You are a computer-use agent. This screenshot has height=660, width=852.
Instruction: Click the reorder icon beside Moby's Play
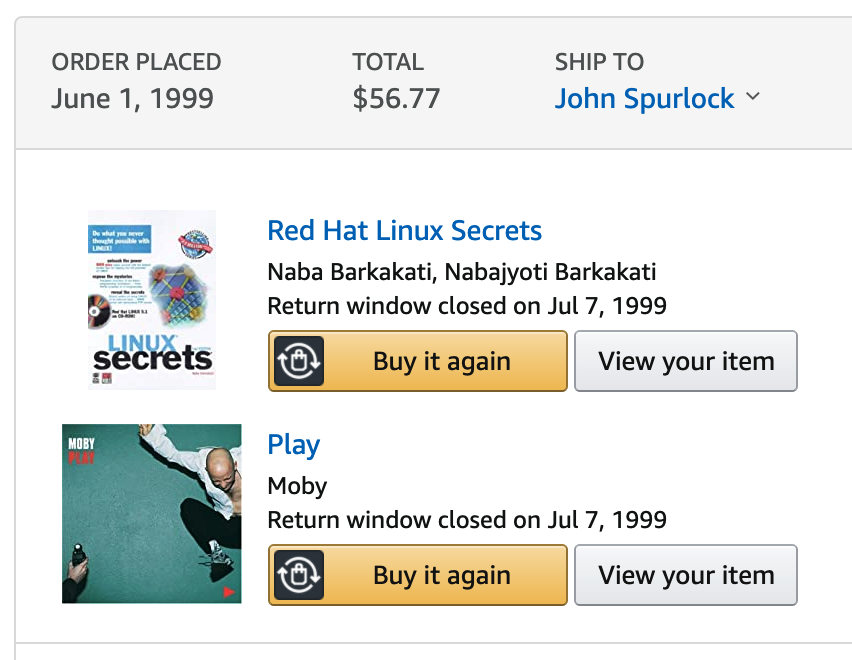point(299,575)
